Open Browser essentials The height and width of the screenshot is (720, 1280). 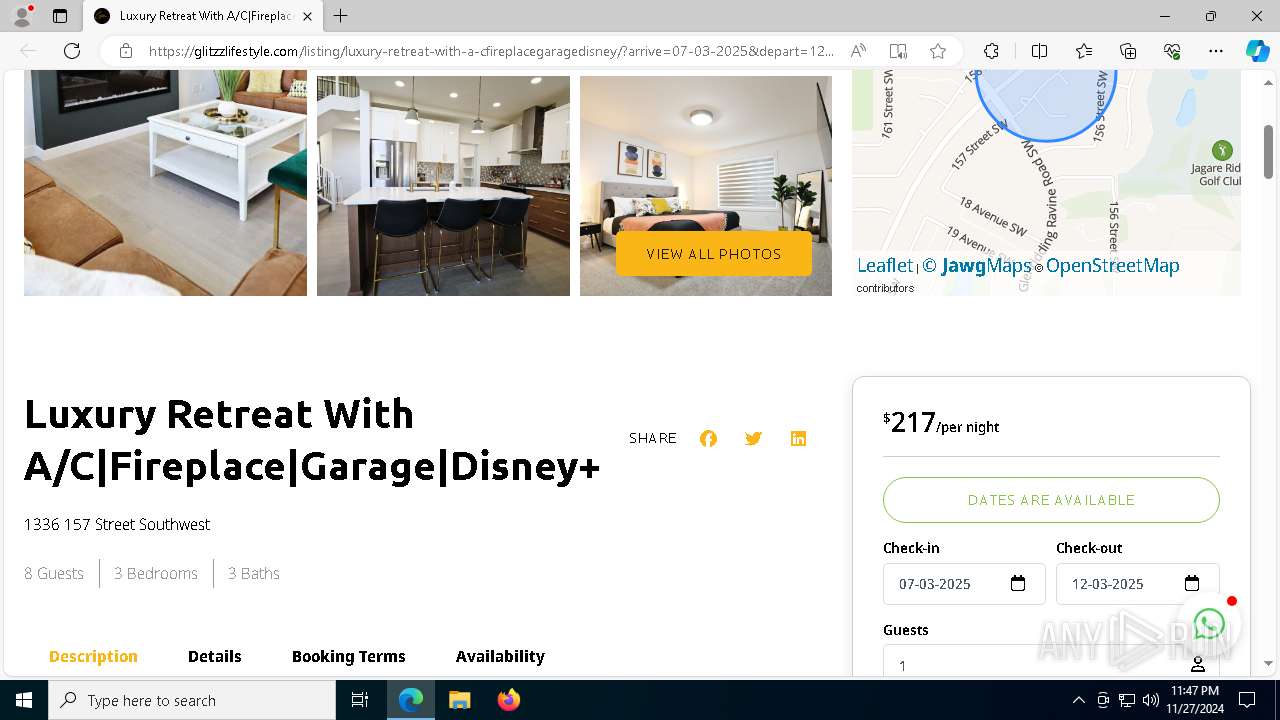tap(1172, 51)
